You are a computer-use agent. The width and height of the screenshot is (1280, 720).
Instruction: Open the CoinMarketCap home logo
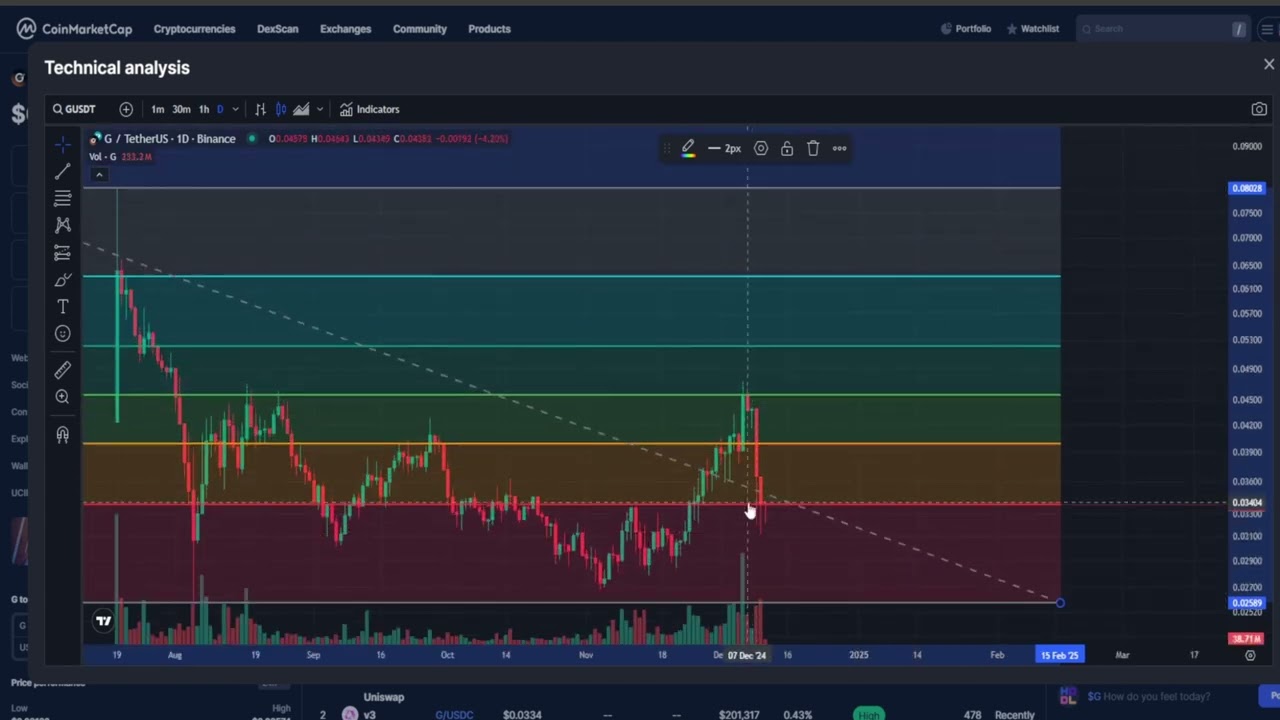[74, 28]
